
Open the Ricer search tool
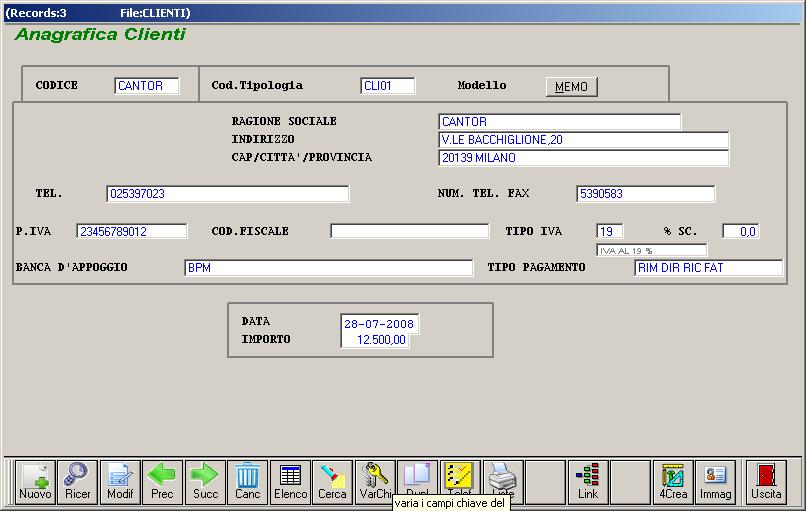(x=78, y=482)
